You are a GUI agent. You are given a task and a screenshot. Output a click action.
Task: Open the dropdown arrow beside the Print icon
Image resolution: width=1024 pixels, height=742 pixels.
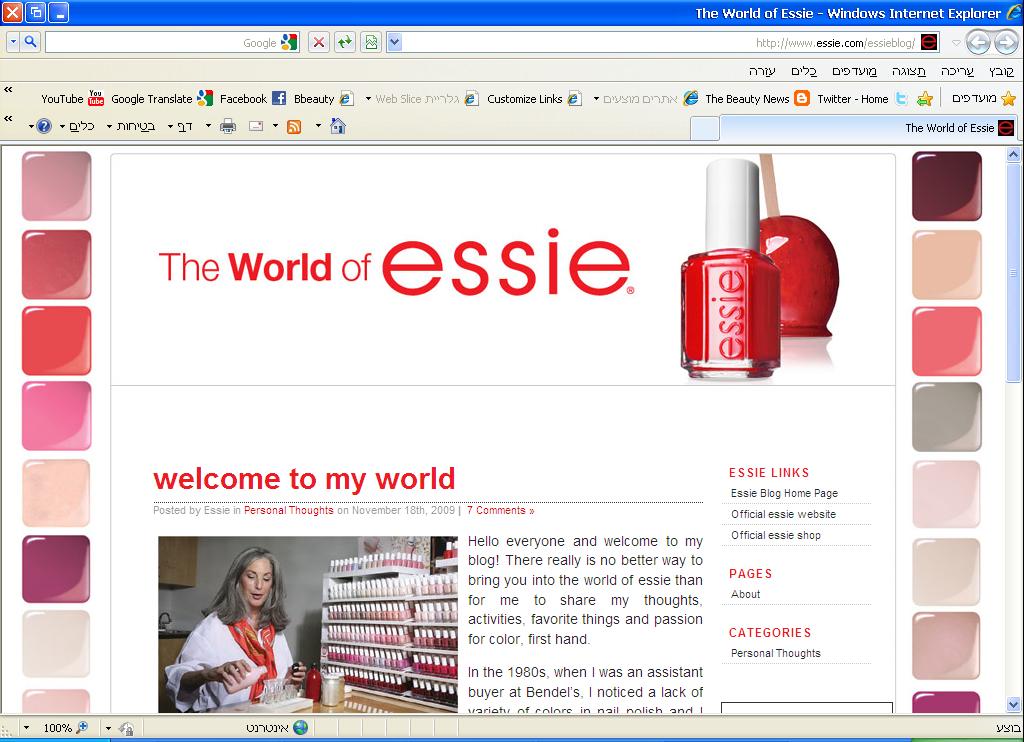(x=208, y=125)
